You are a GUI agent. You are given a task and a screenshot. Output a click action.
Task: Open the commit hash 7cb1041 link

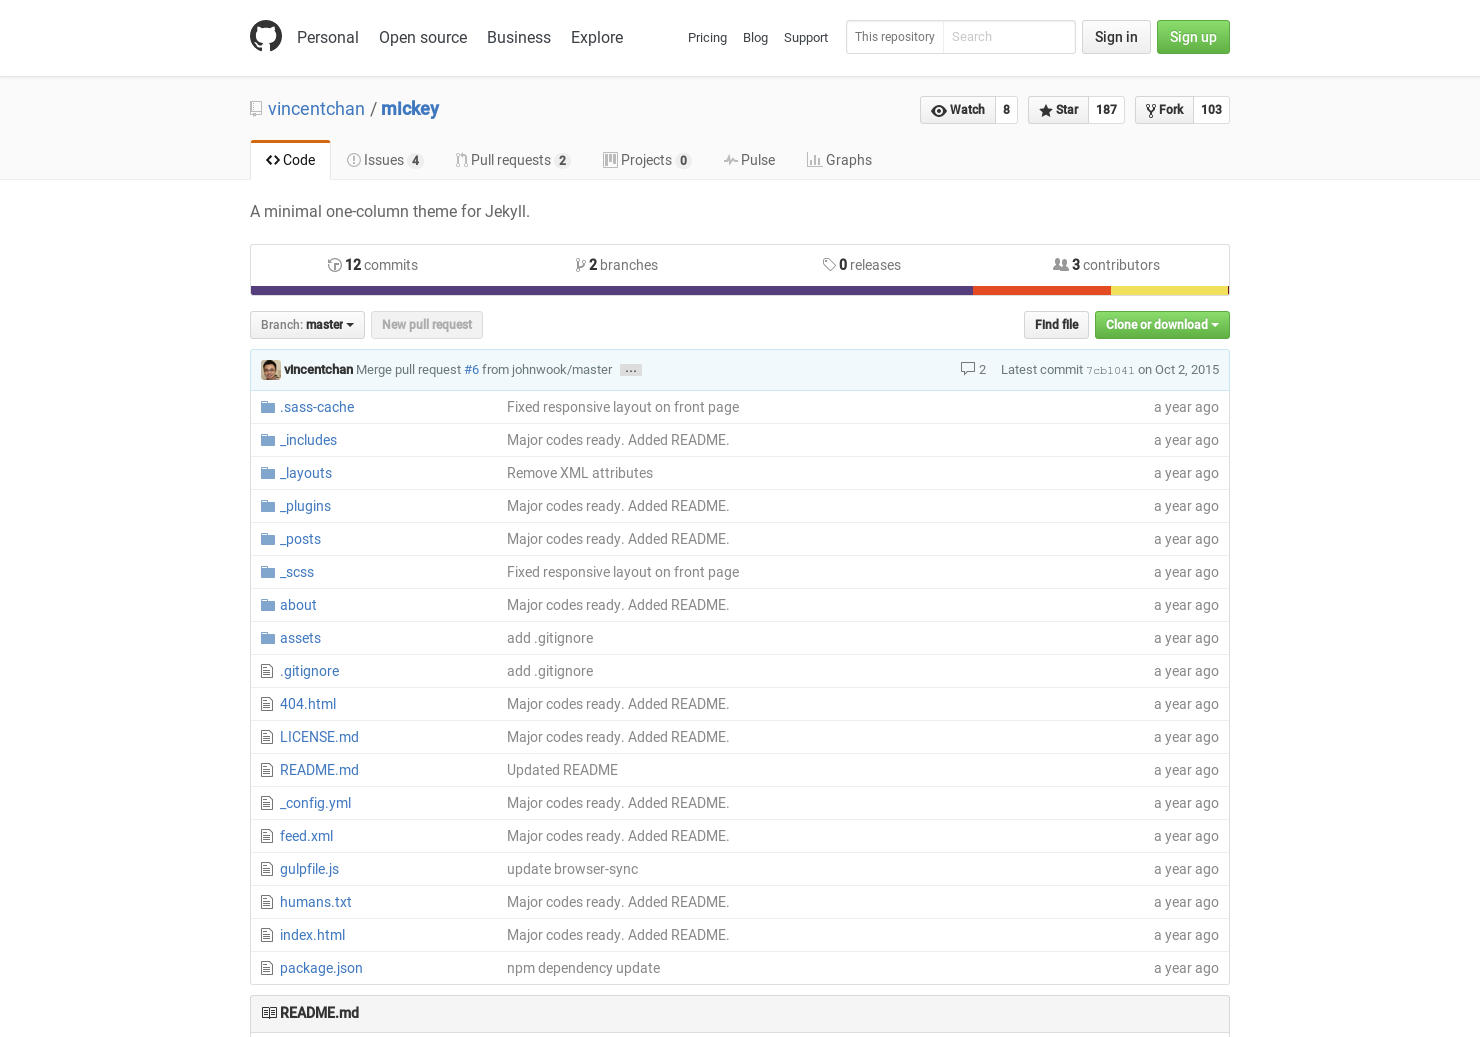coord(1110,370)
